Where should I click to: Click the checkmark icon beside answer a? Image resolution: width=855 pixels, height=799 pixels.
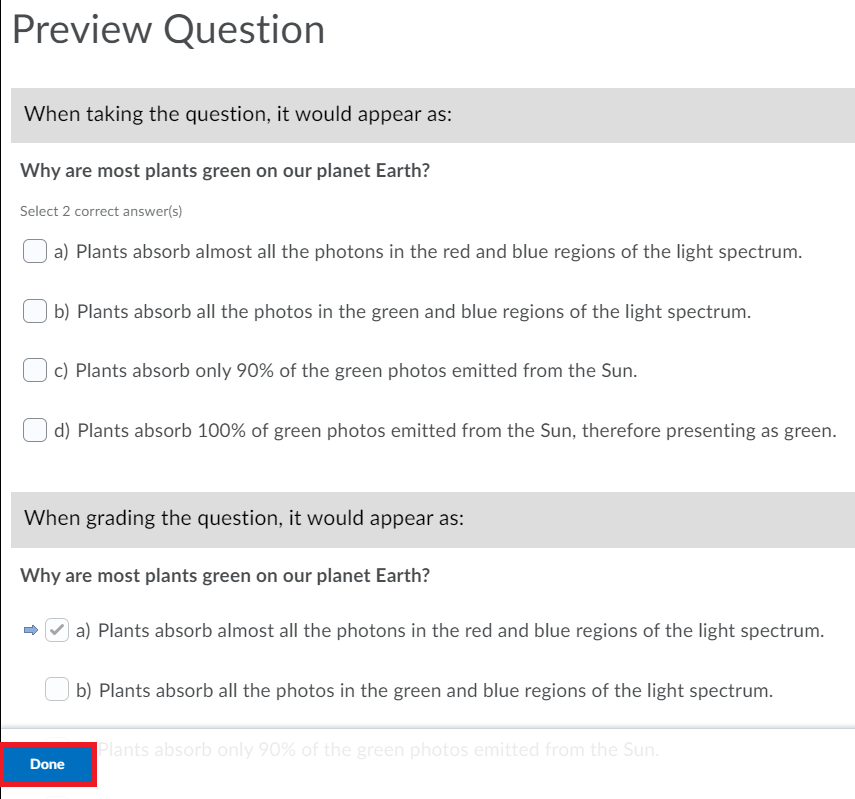[56, 630]
